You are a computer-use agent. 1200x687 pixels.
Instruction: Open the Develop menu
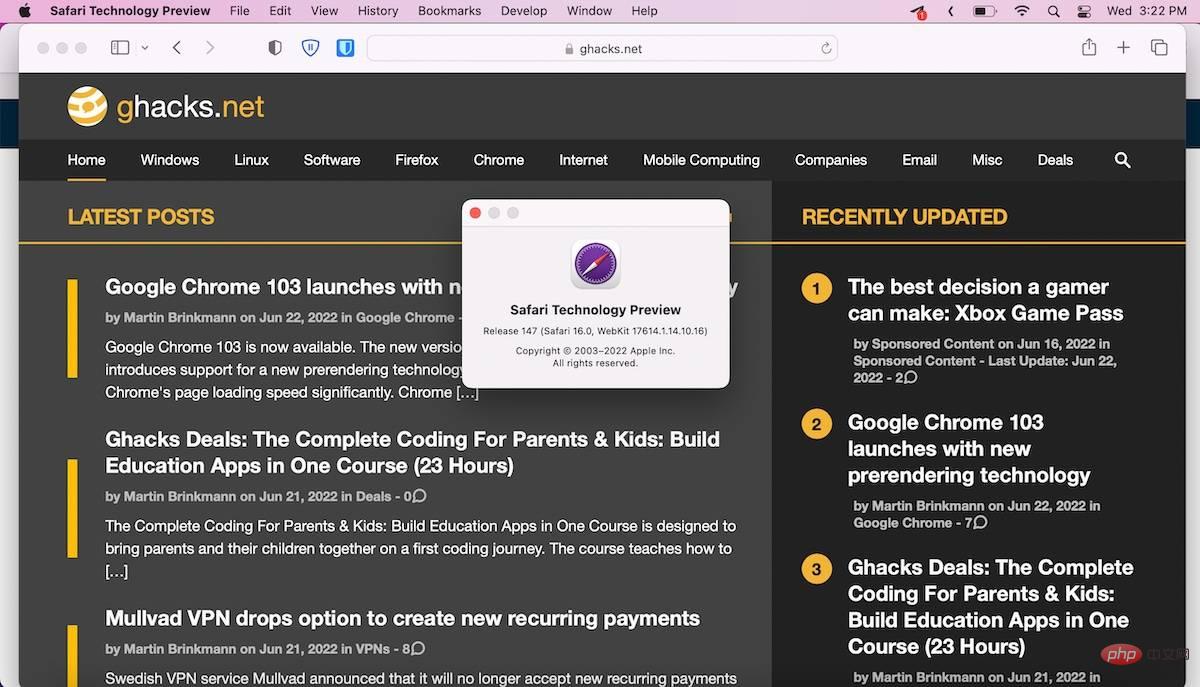click(523, 11)
